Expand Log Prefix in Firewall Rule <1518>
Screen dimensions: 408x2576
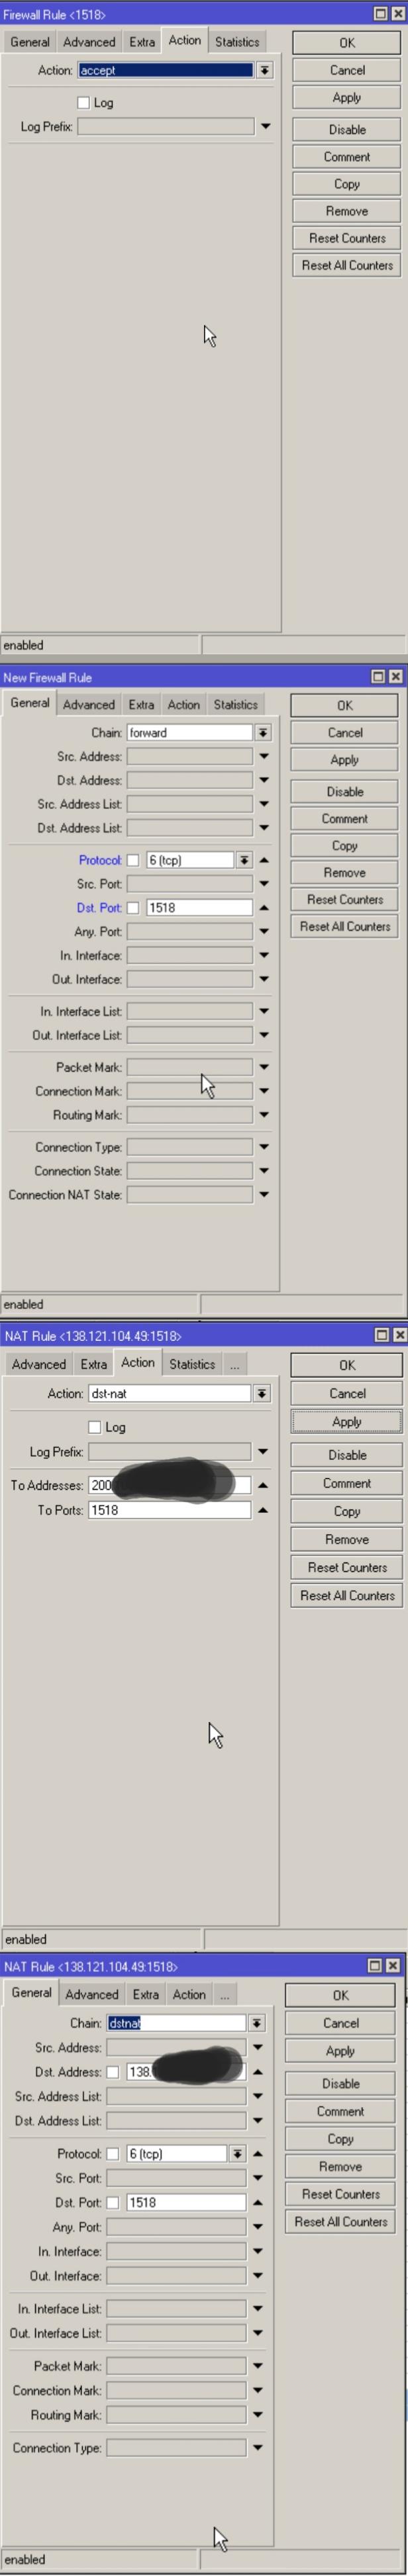(265, 126)
